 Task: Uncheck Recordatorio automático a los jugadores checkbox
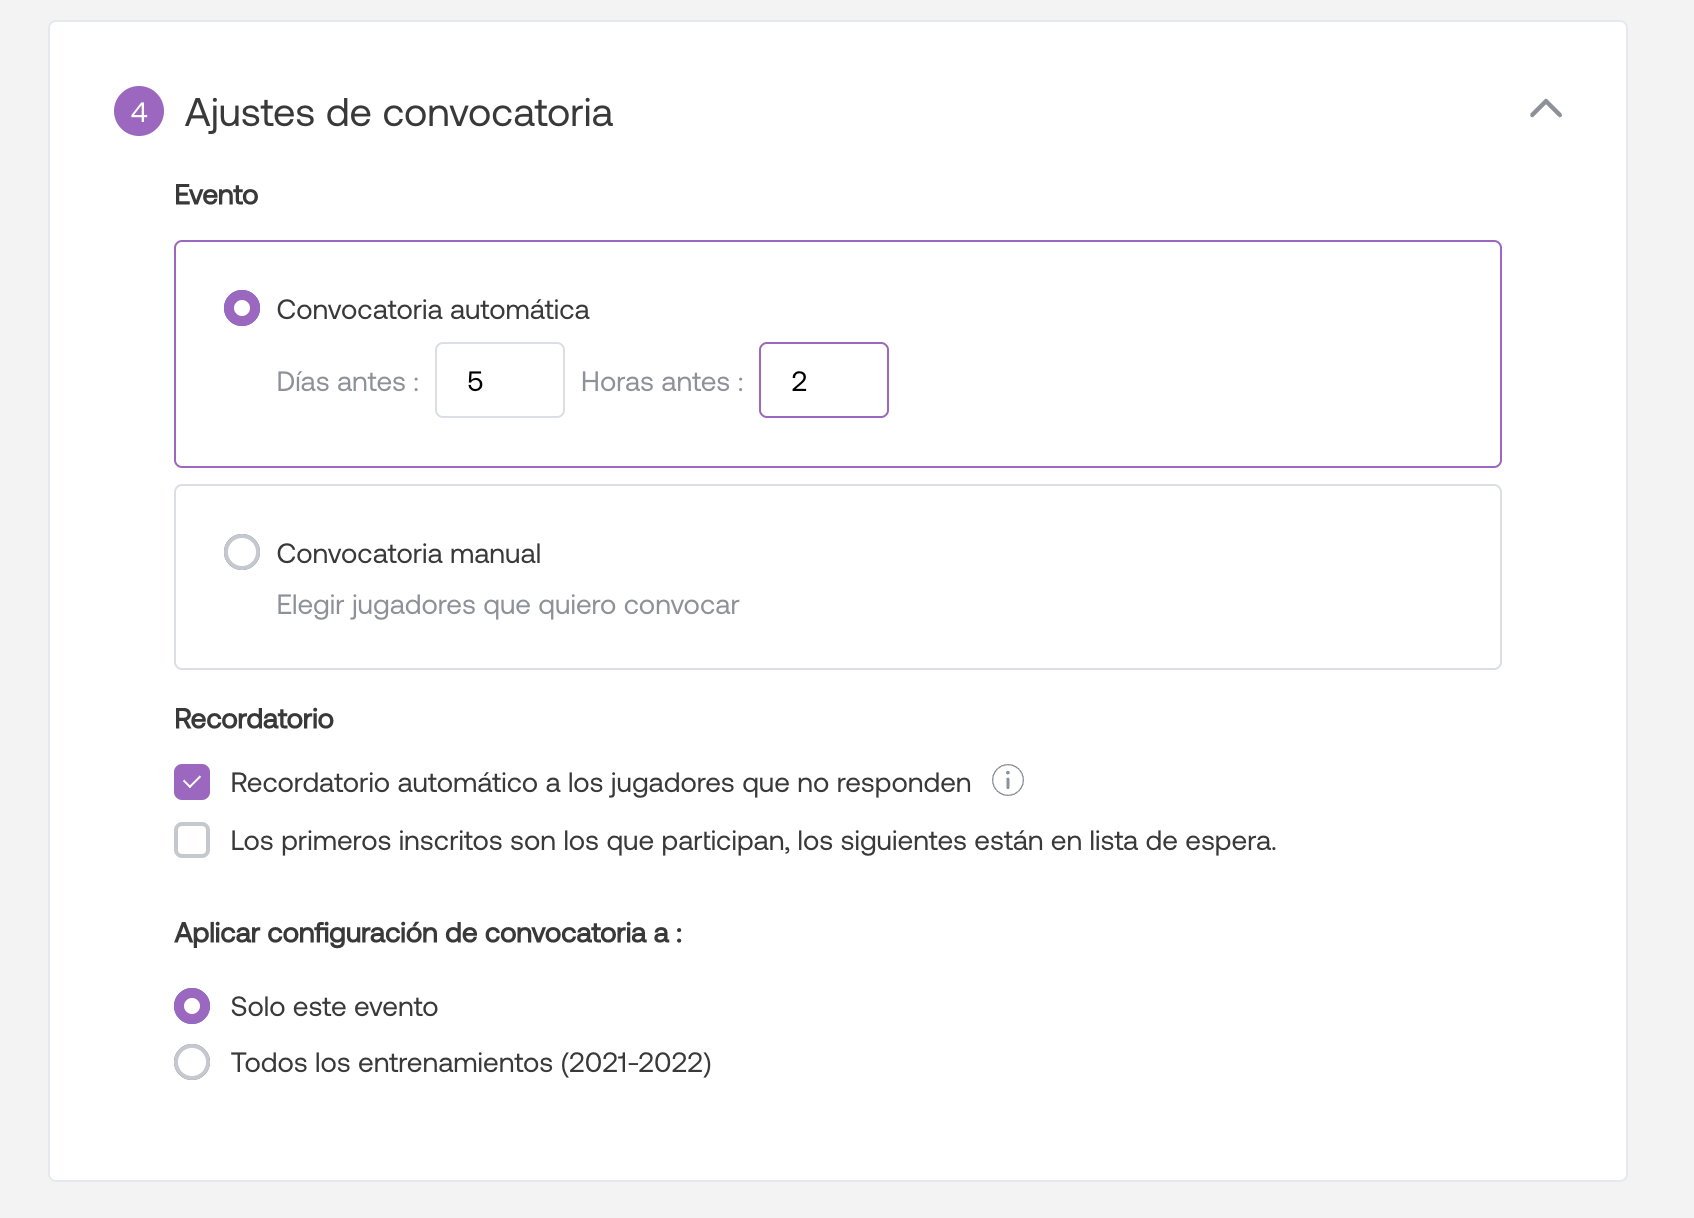pos(192,782)
